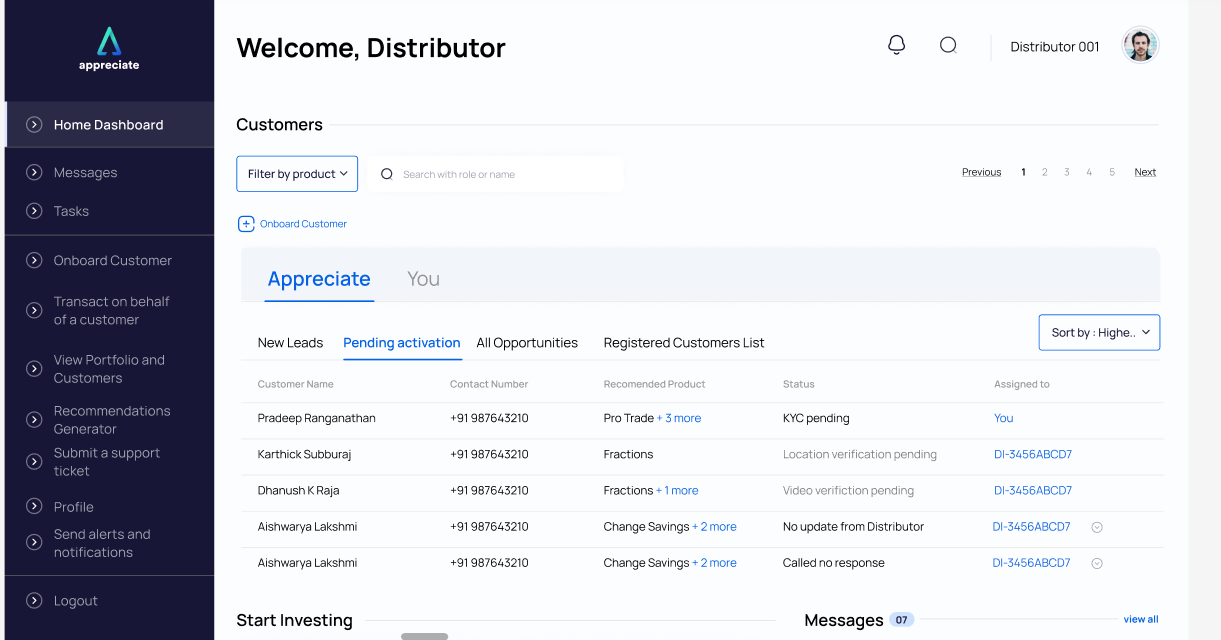Click view all link for Messages
This screenshot has width=1221, height=640.
1140,619
